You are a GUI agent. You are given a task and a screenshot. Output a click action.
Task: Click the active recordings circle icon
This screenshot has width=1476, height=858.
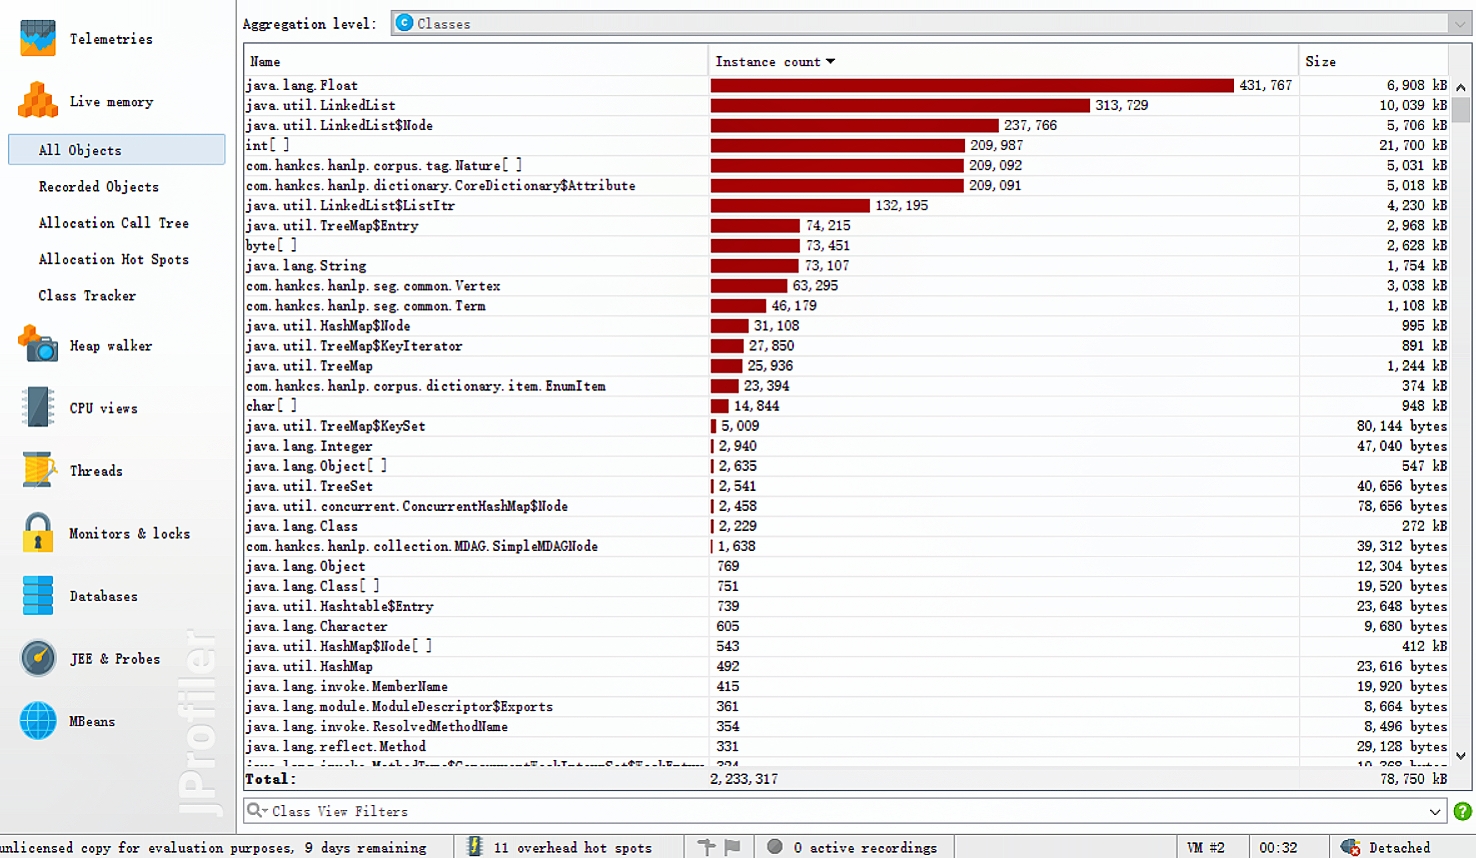(774, 847)
